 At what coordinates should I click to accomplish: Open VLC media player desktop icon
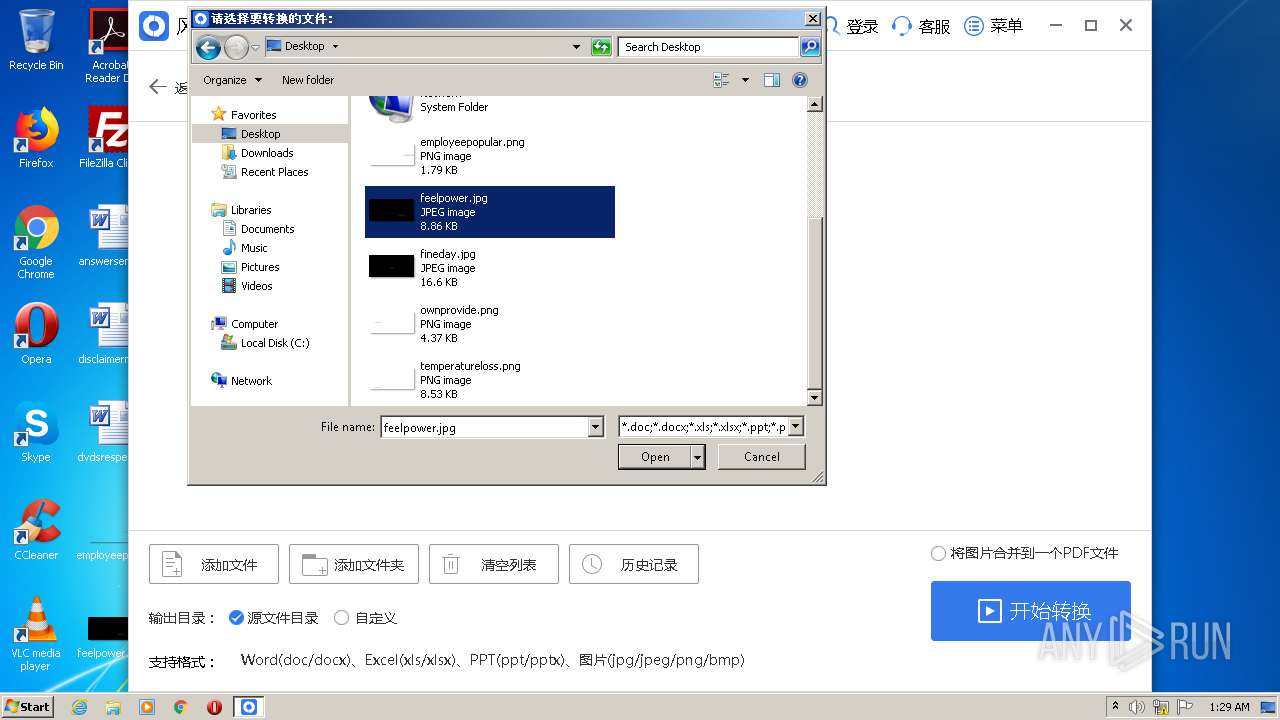tap(36, 633)
